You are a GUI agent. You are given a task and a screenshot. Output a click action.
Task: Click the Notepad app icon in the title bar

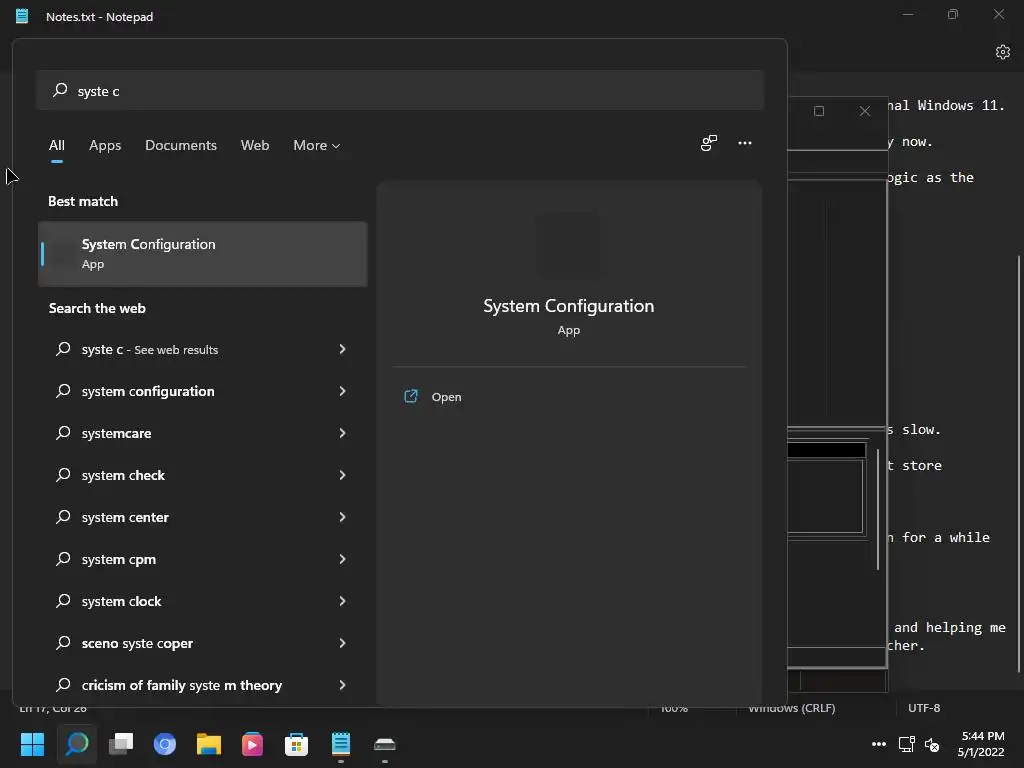tap(22, 16)
